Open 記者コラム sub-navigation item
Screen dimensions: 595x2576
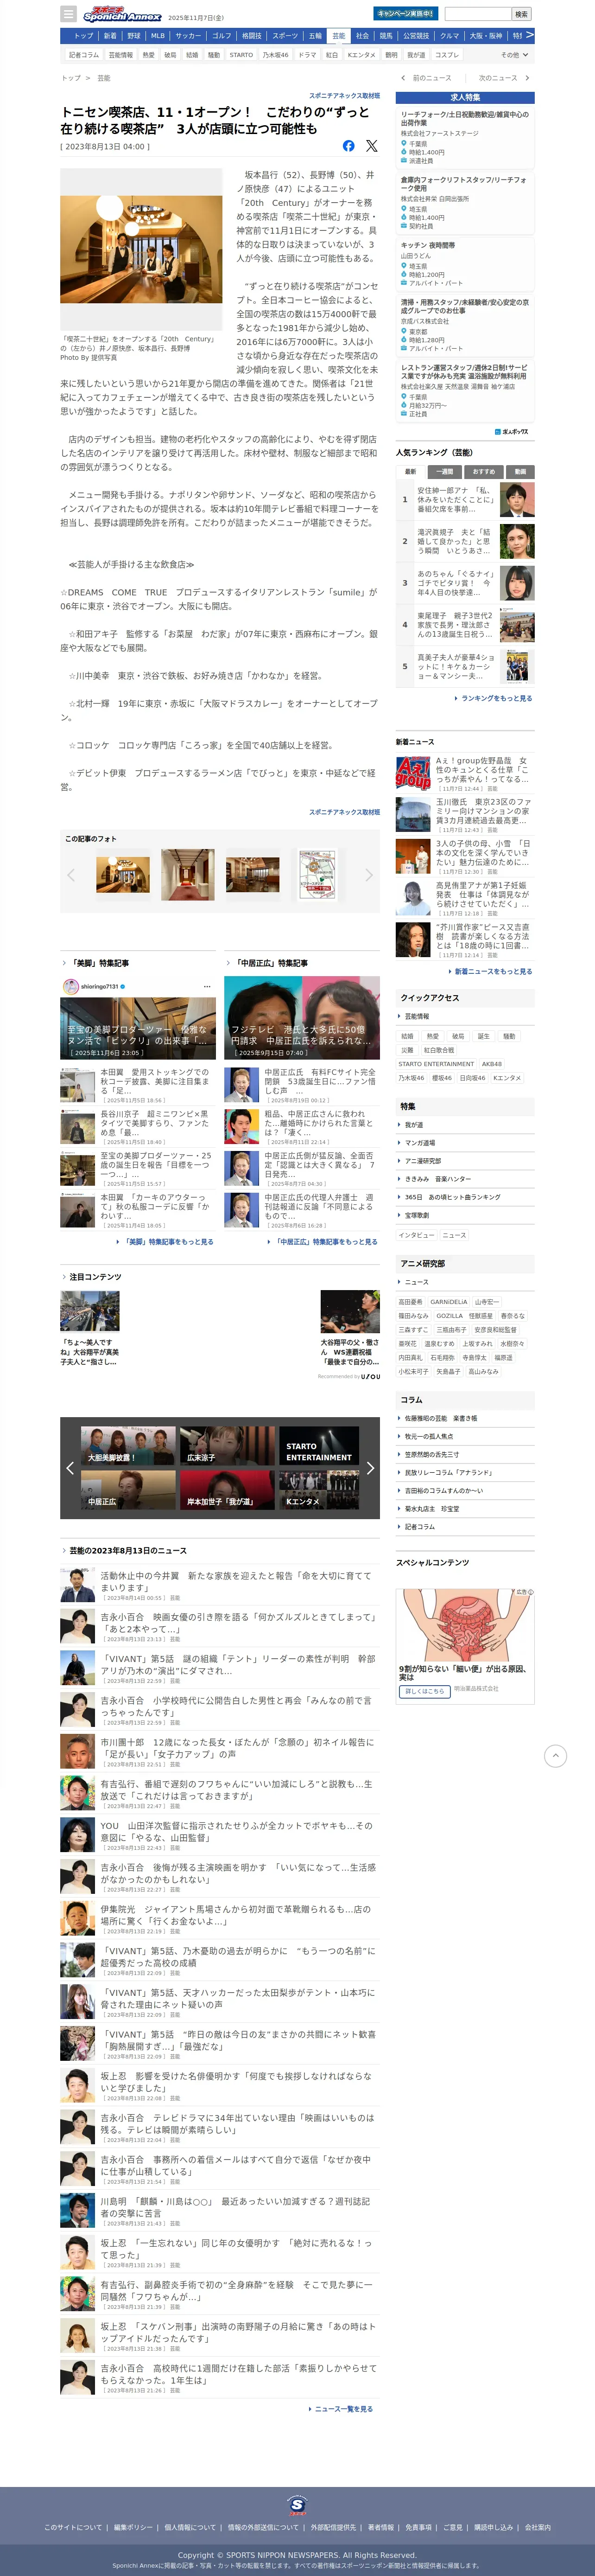(84, 55)
